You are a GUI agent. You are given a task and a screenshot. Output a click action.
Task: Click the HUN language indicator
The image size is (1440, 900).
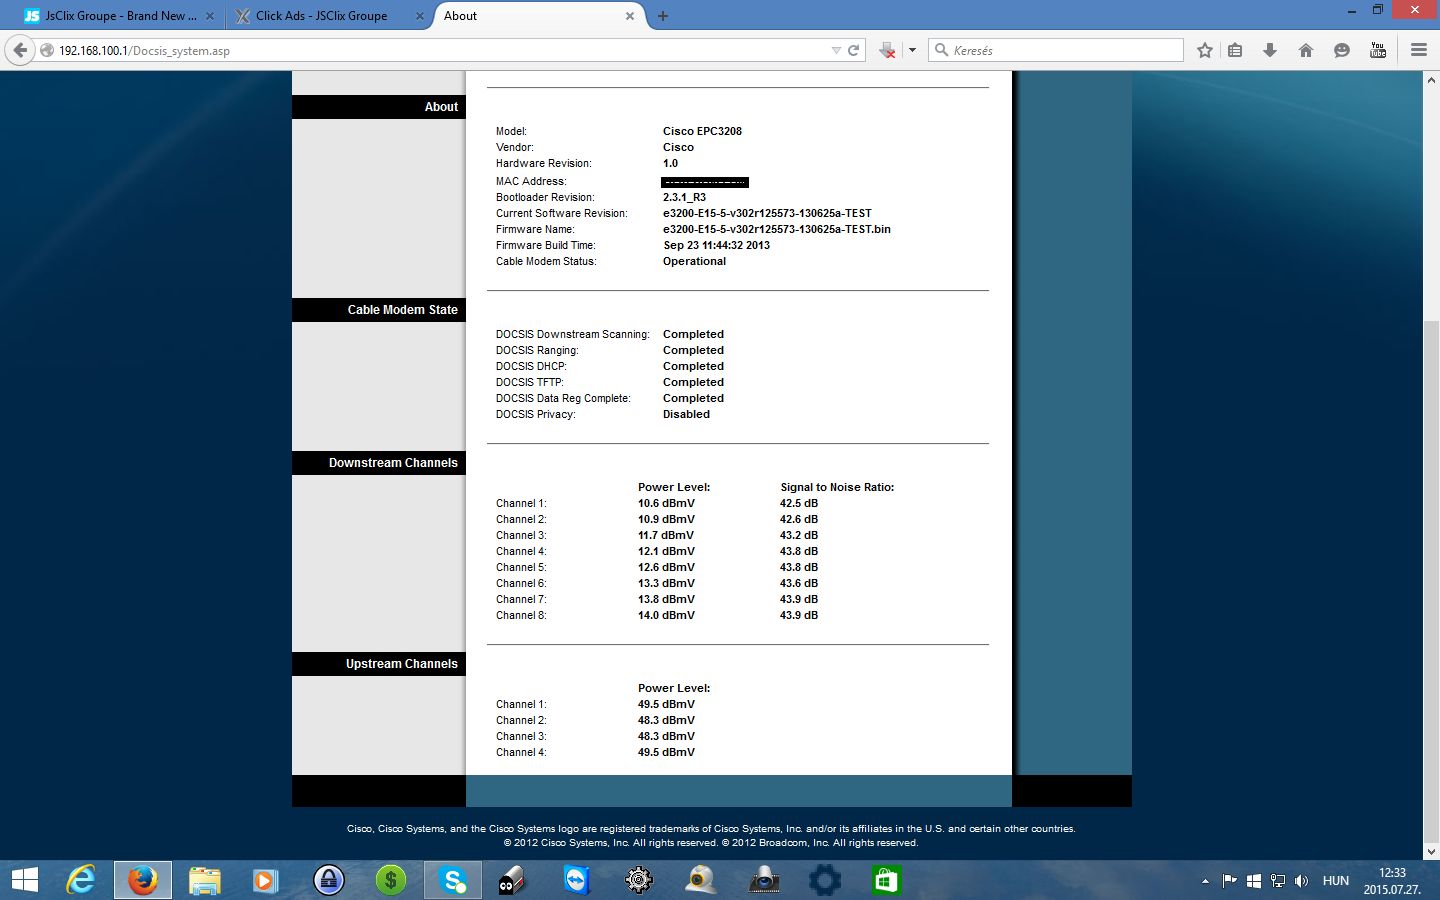[x=1336, y=881]
